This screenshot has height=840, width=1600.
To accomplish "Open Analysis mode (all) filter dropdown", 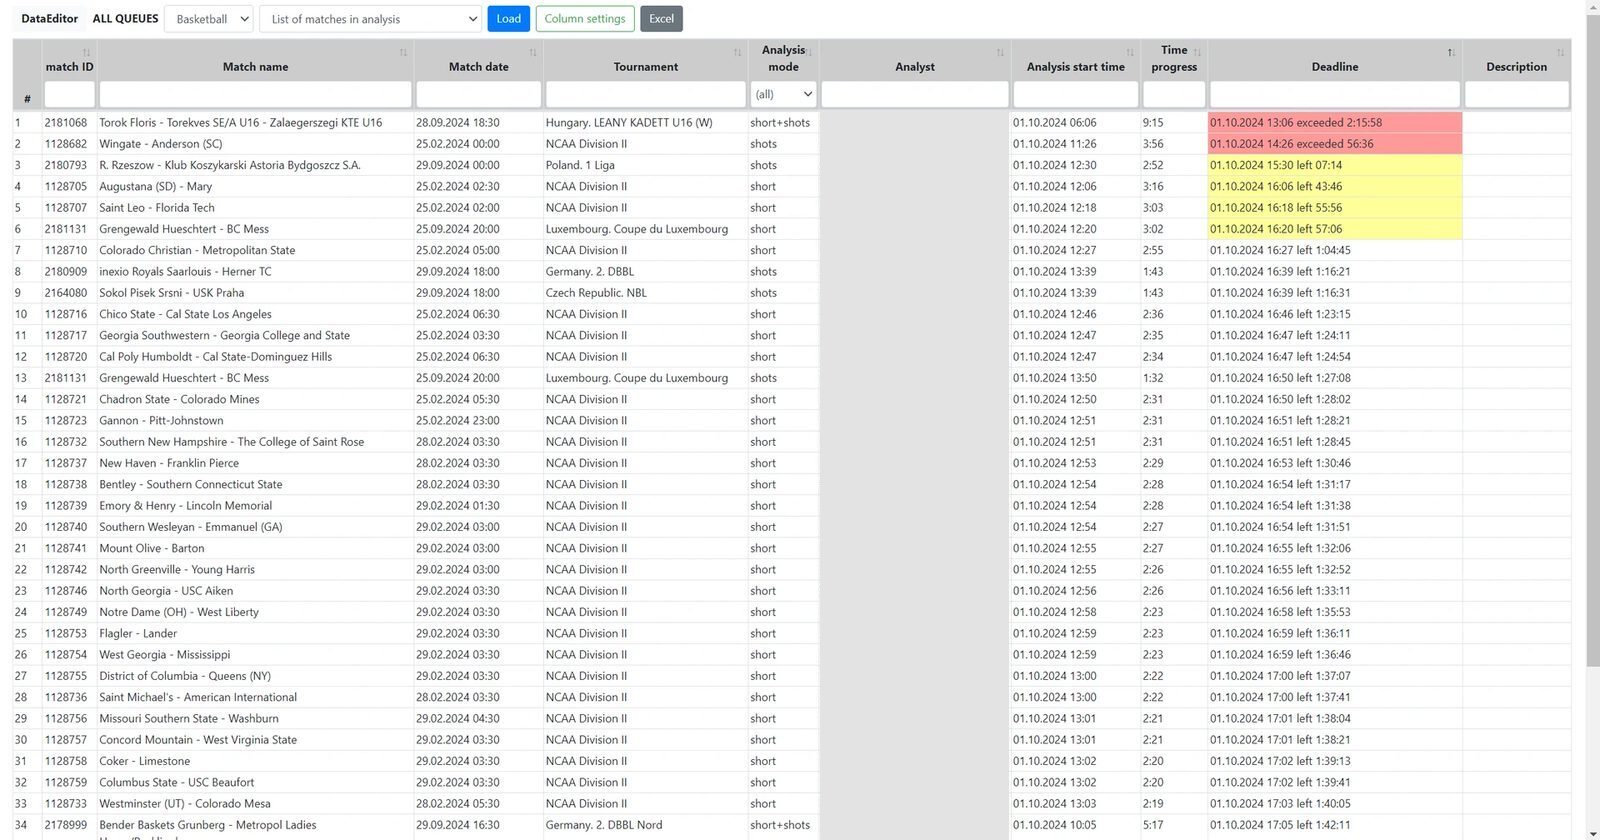I will [x=783, y=94].
